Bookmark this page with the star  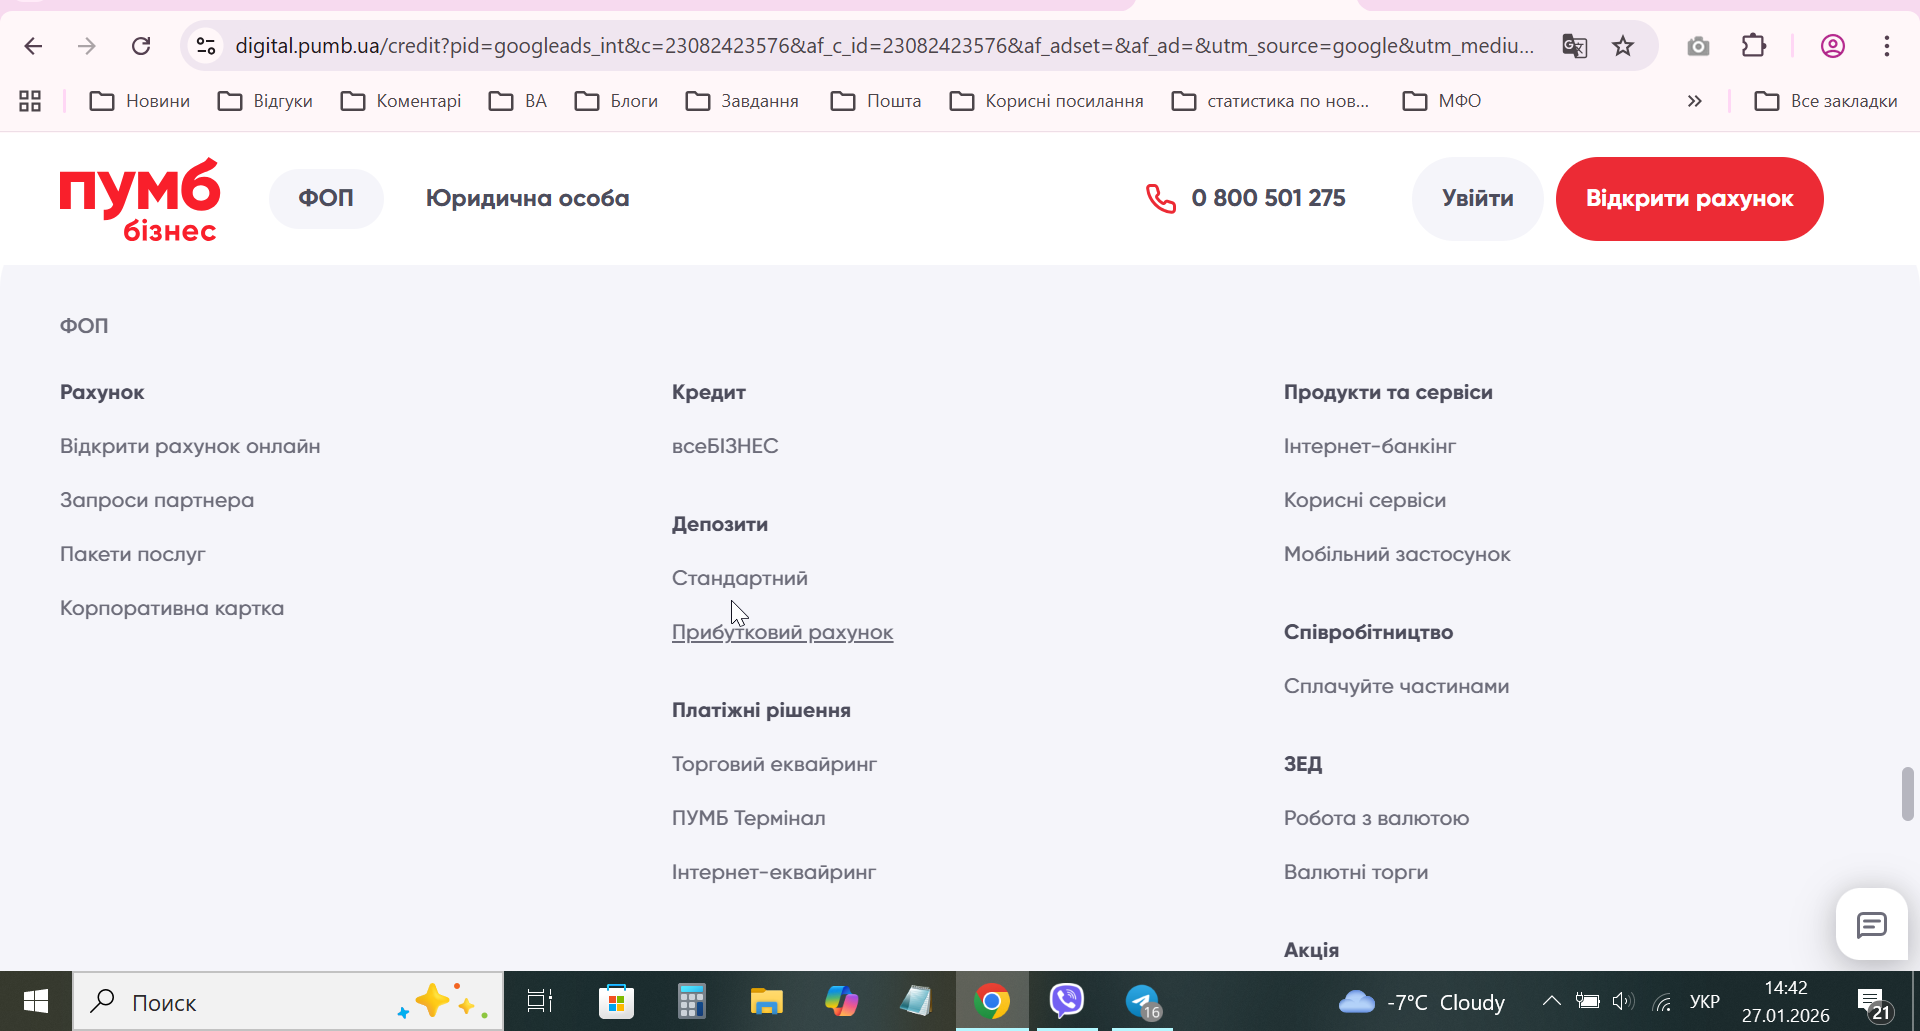pos(1623,46)
